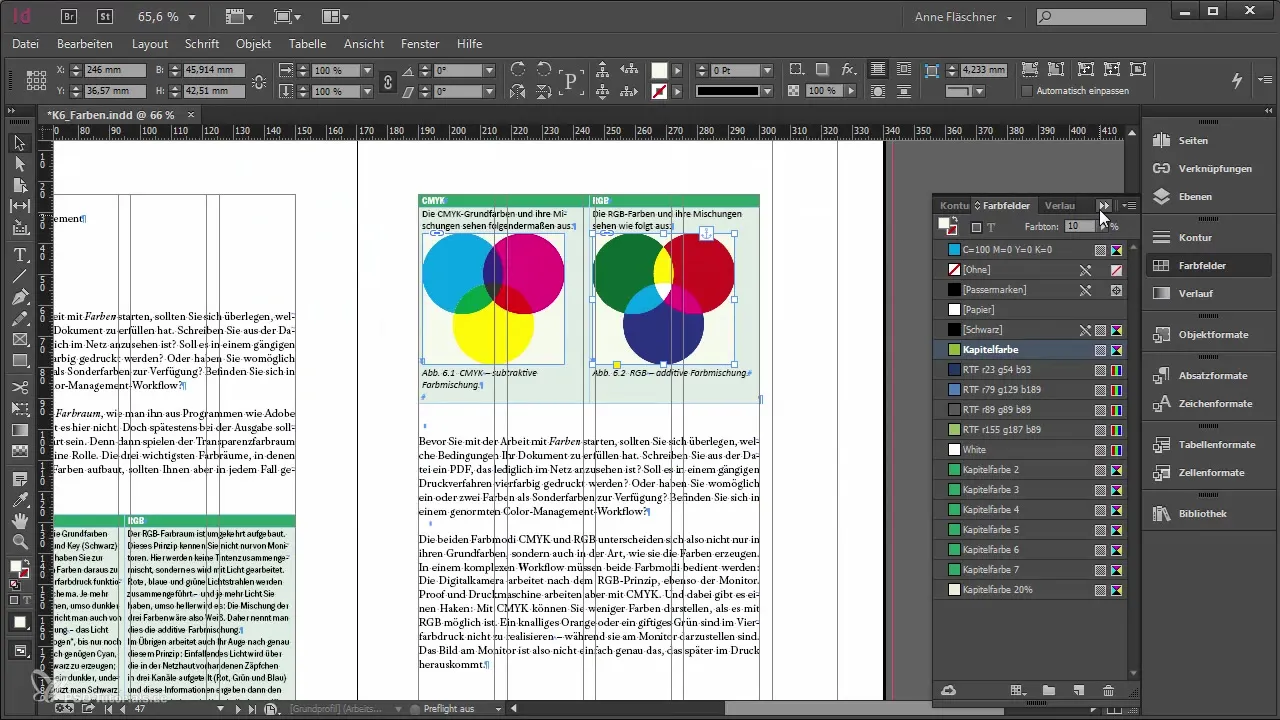Viewport: 1280px width, 720px height.
Task: Open the Seiten panel
Action: click(x=1193, y=141)
